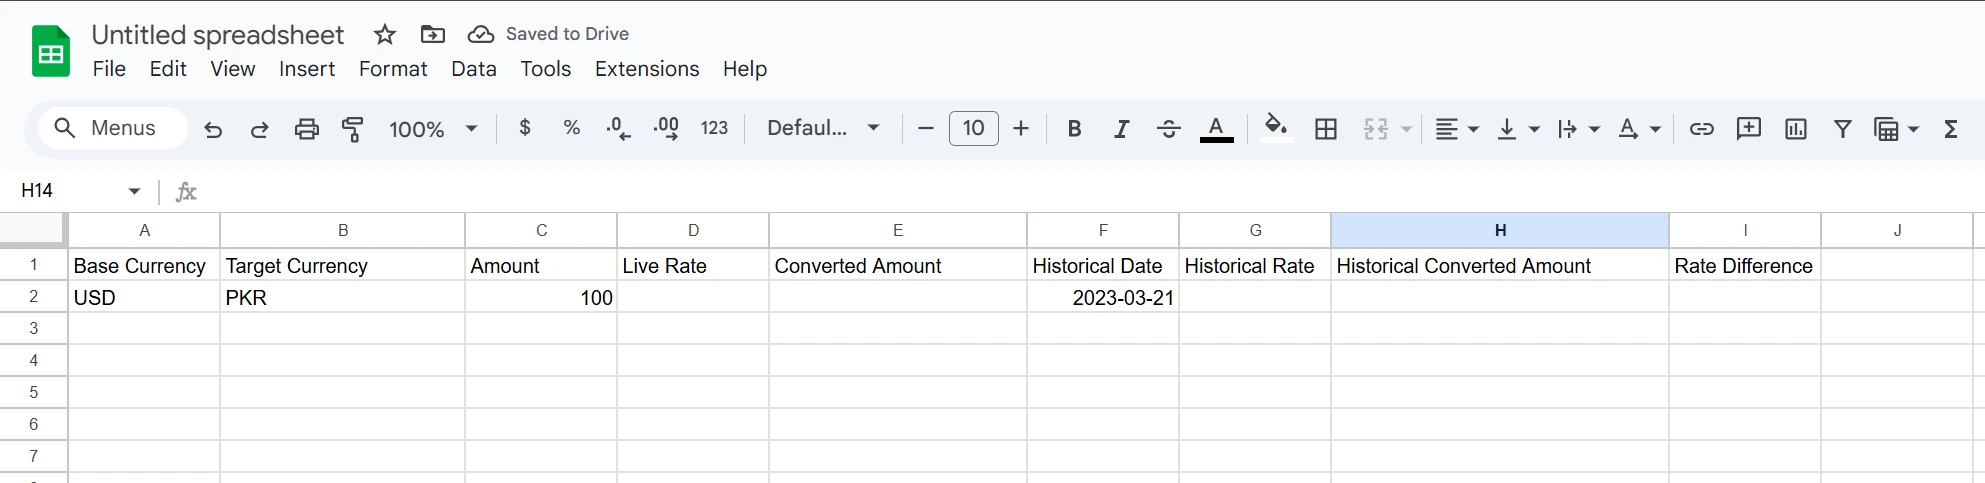This screenshot has width=1985, height=483.
Task: Click the increase font size plus button
Action: (1021, 129)
